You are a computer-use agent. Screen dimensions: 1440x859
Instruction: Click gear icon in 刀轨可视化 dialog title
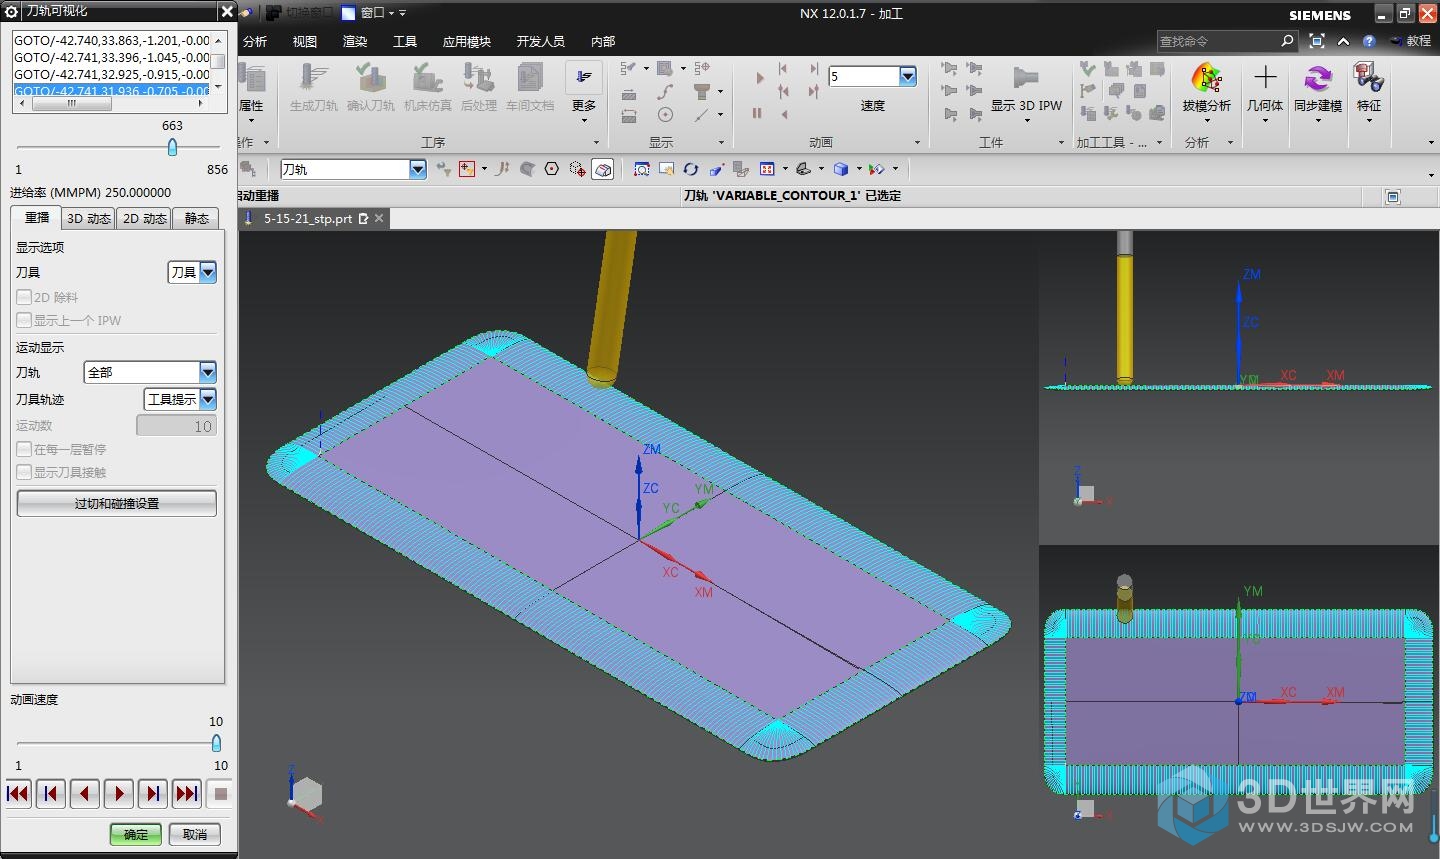pos(12,11)
